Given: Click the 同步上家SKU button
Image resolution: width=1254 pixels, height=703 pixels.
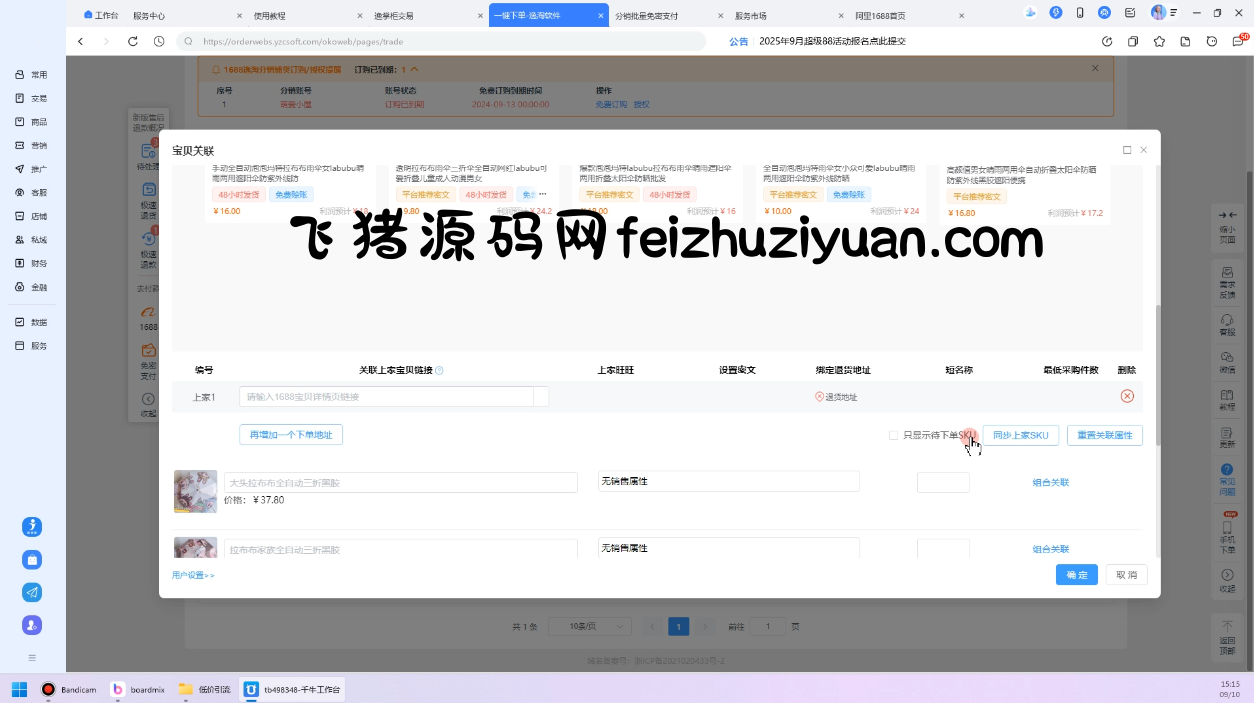Looking at the screenshot, I should [x=1020, y=435].
